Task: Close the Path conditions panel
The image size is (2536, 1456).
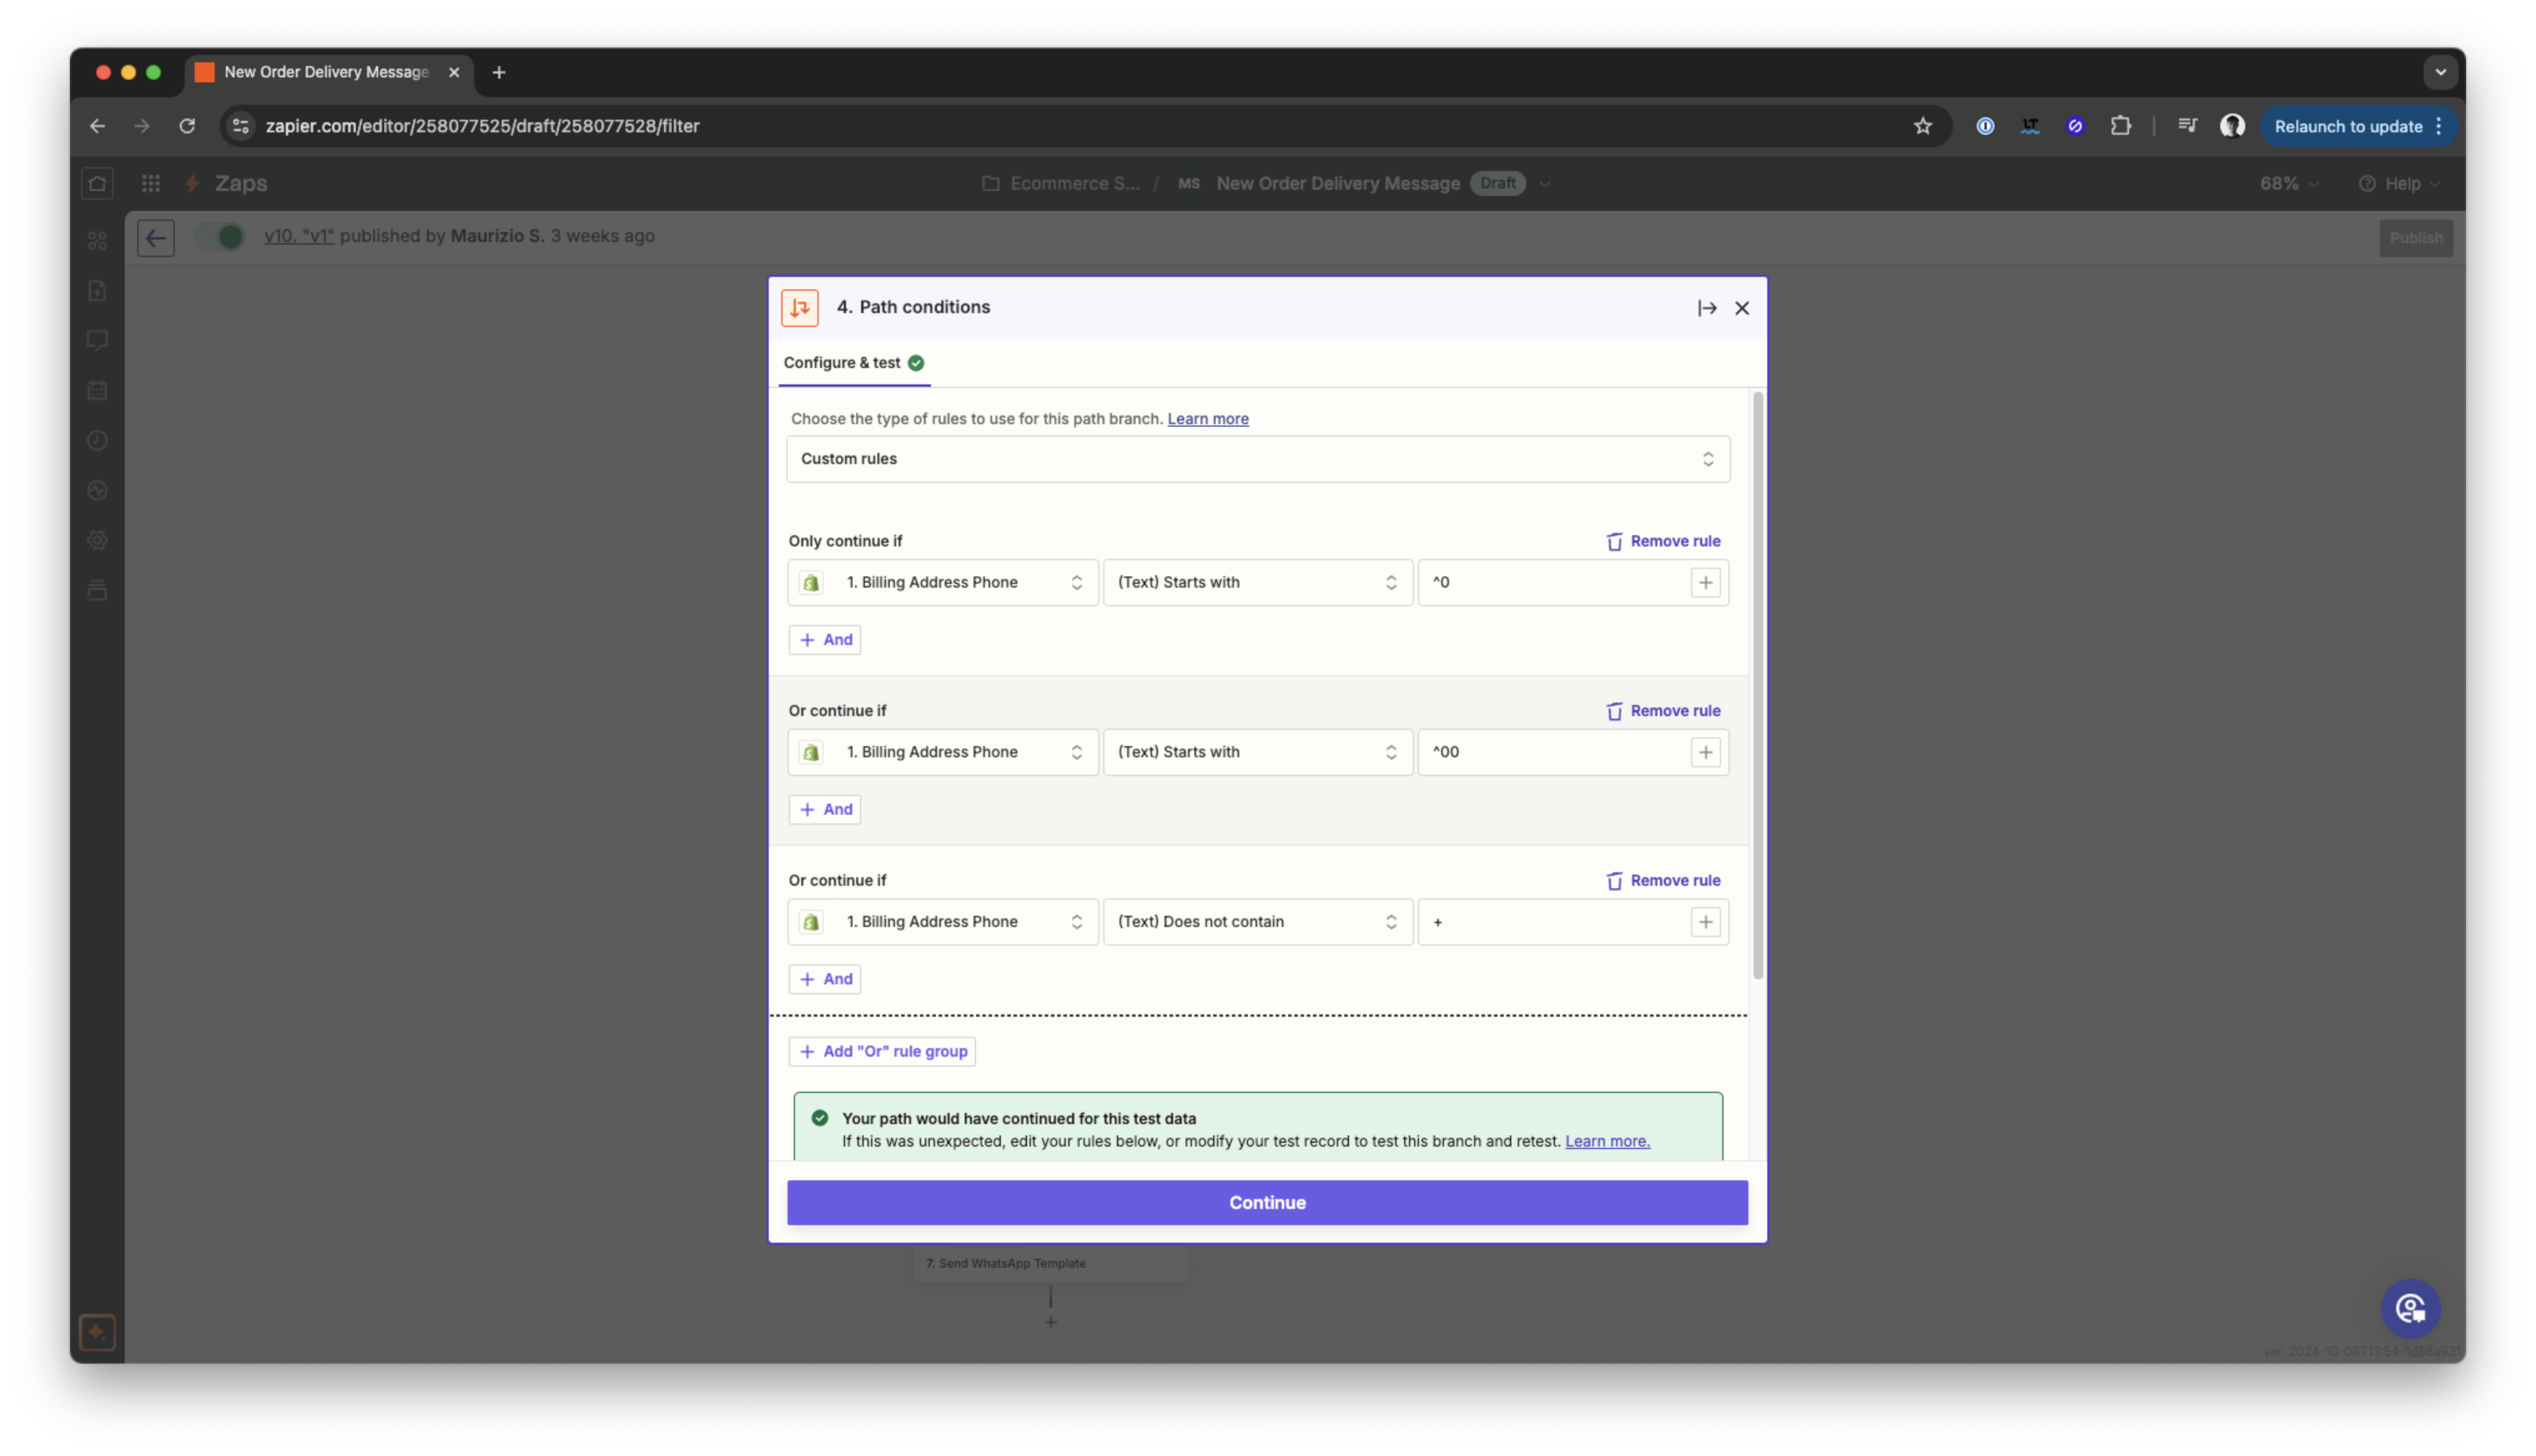Action: pos(1741,308)
